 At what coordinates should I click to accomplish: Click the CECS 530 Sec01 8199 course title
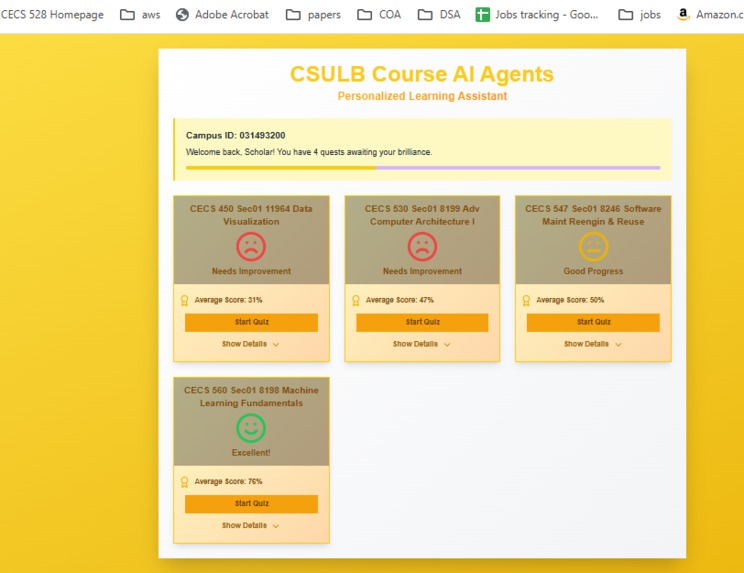point(422,215)
